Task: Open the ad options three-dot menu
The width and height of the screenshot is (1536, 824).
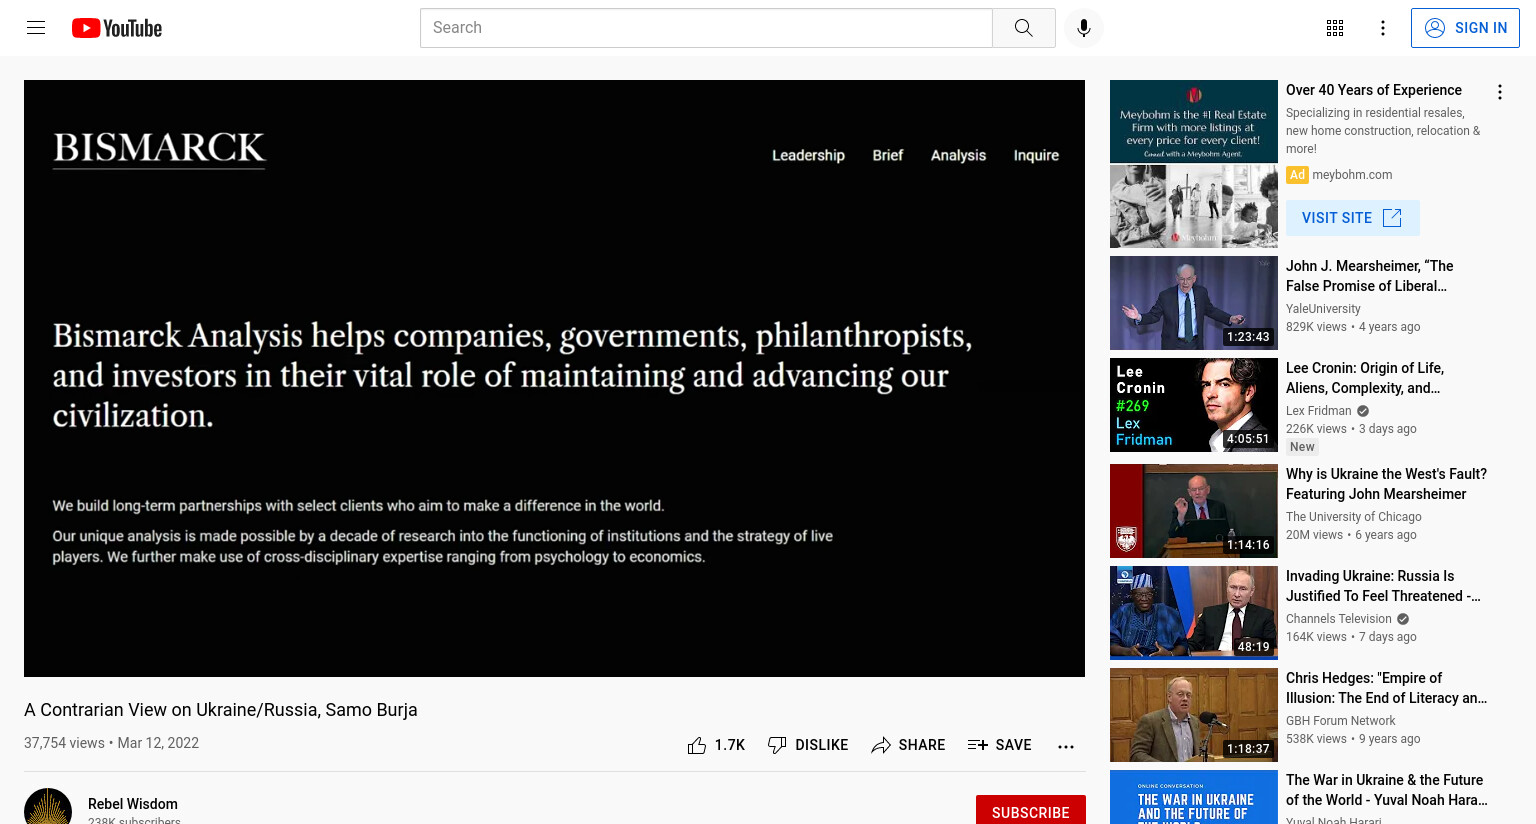Action: [1499, 92]
